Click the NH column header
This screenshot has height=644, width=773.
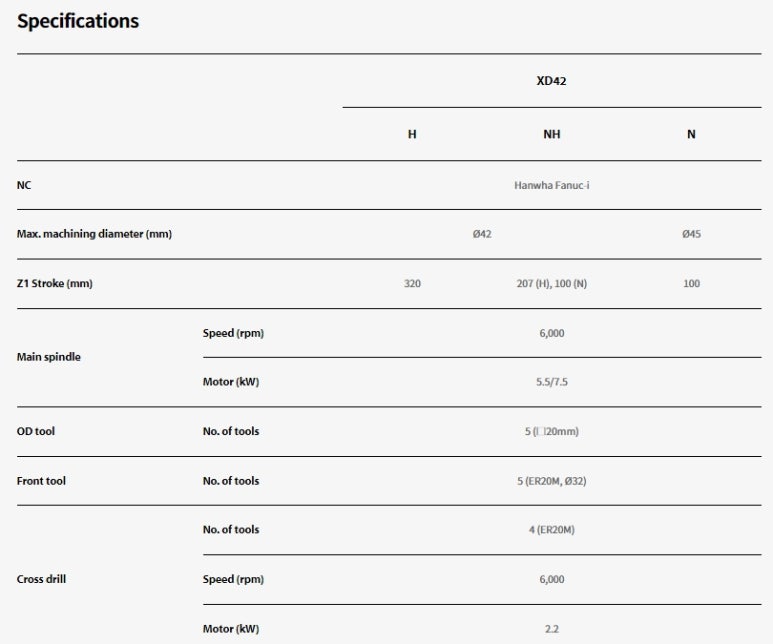coord(551,135)
